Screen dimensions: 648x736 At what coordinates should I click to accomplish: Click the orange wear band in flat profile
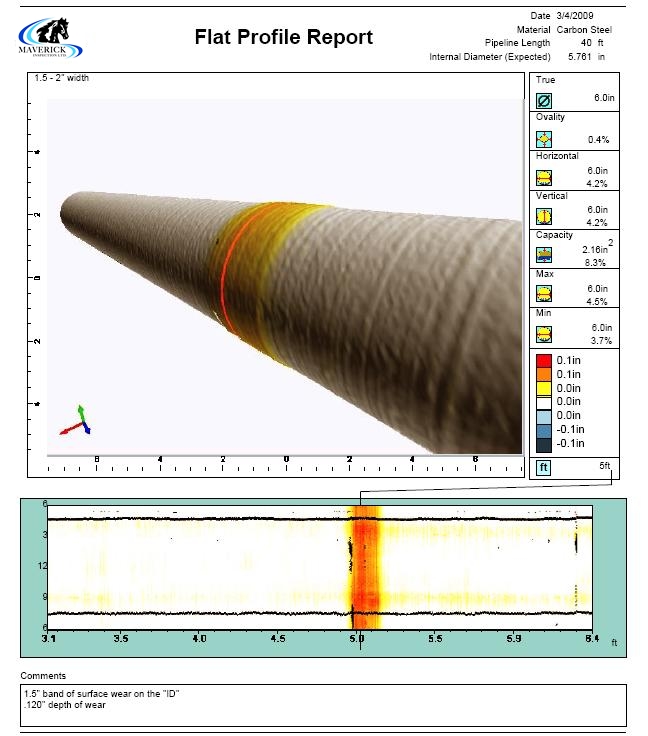coord(365,567)
